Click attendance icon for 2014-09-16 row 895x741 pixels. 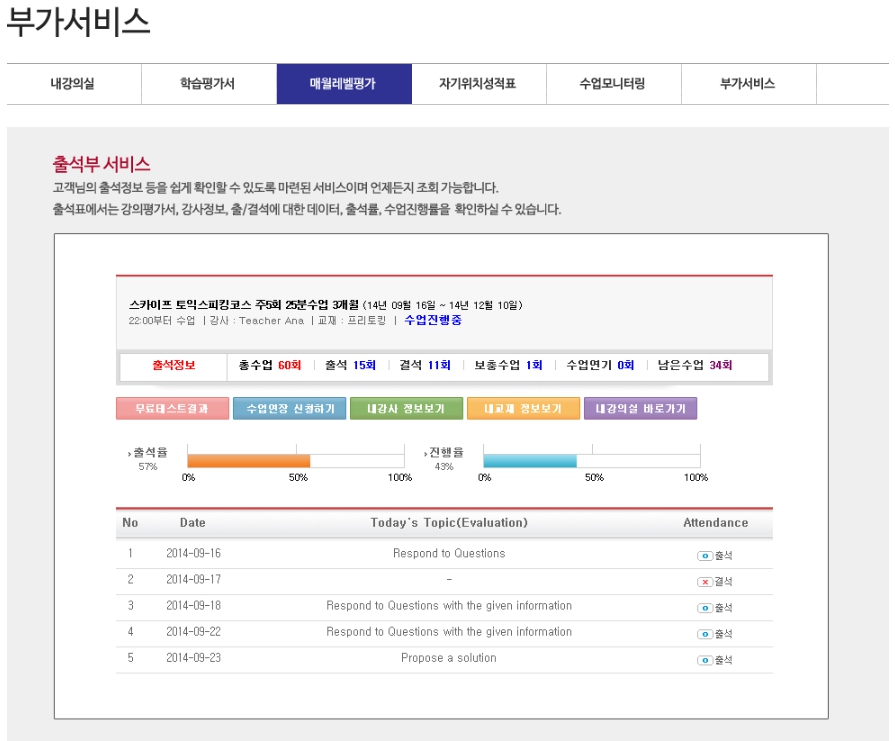point(704,555)
